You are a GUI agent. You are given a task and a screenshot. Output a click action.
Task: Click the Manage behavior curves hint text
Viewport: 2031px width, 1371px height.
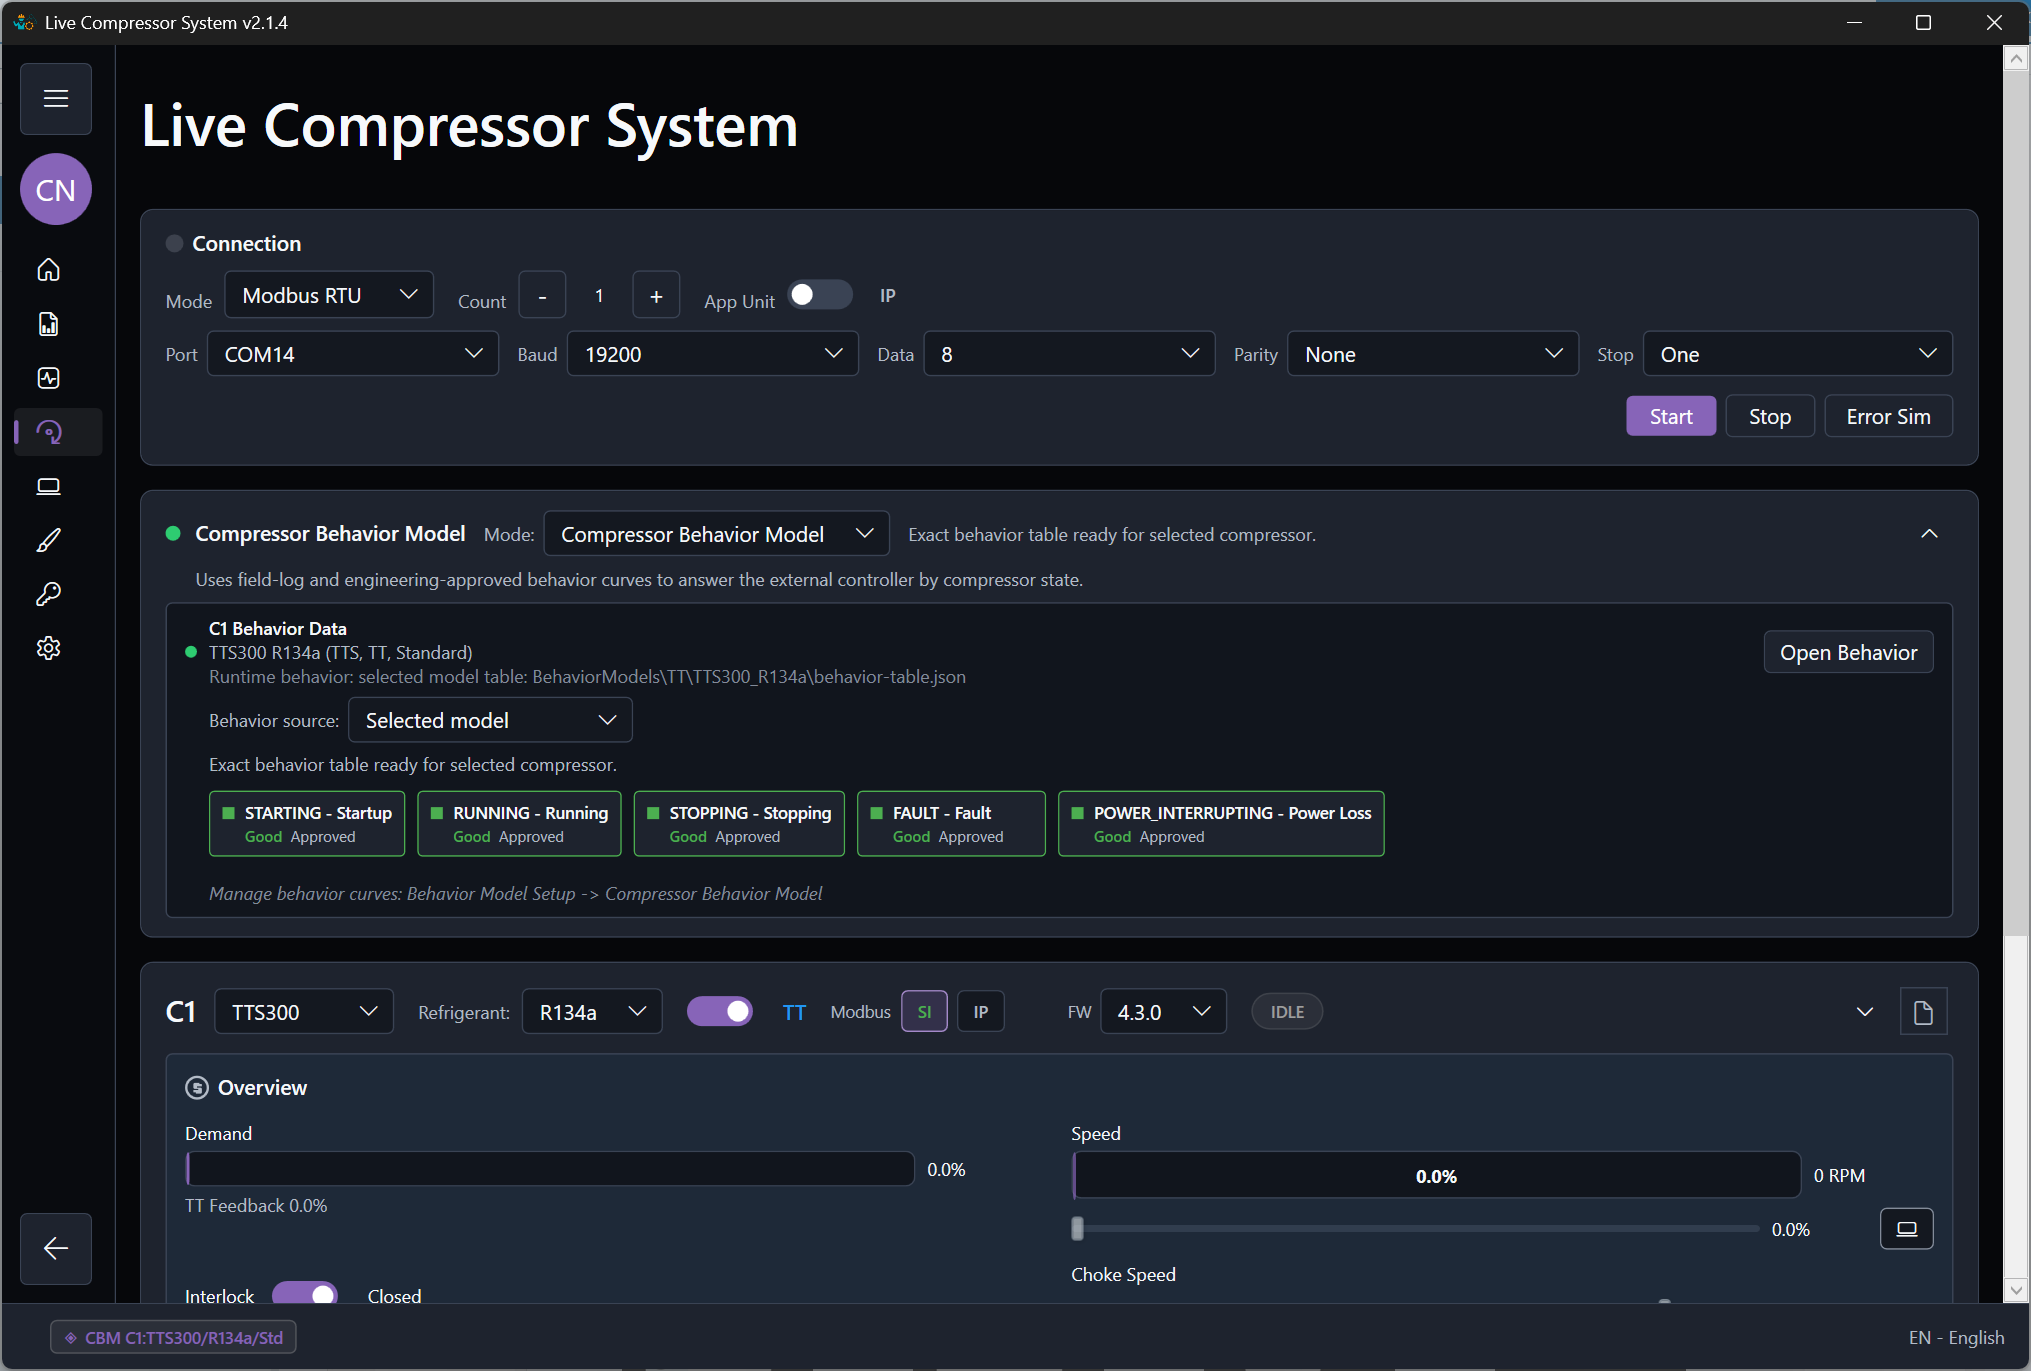(x=515, y=894)
